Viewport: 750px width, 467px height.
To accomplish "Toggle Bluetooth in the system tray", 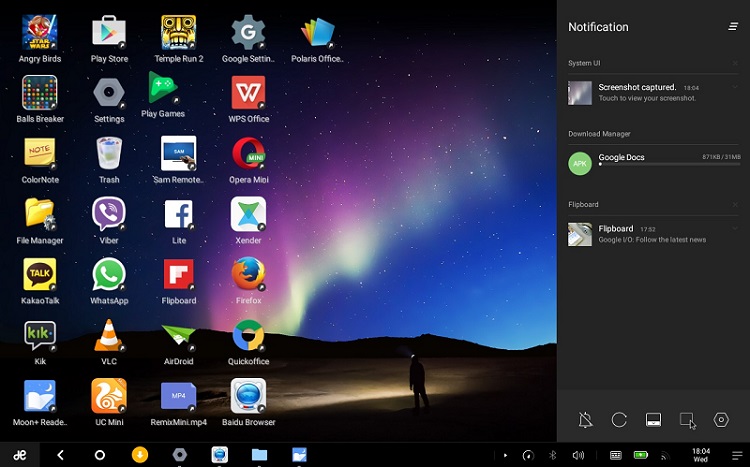I will pyautogui.click(x=552, y=456).
